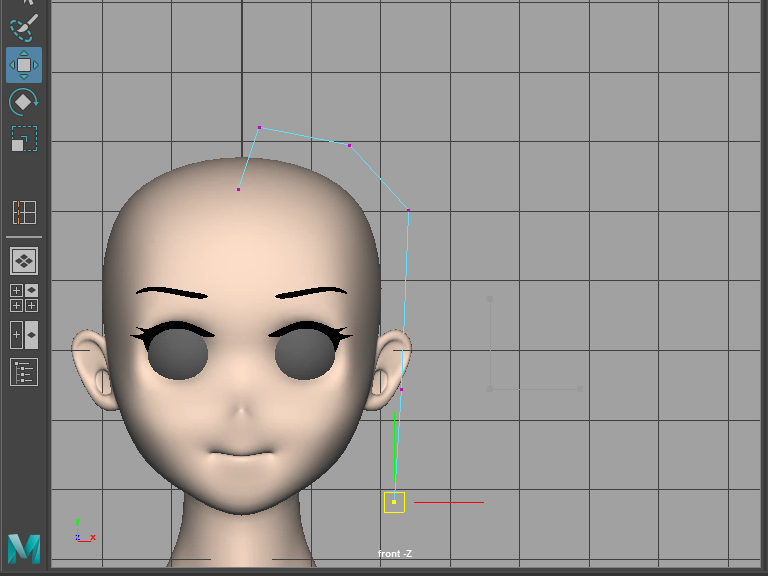
Task: Select the curve point on the forehead
Action: (x=238, y=189)
